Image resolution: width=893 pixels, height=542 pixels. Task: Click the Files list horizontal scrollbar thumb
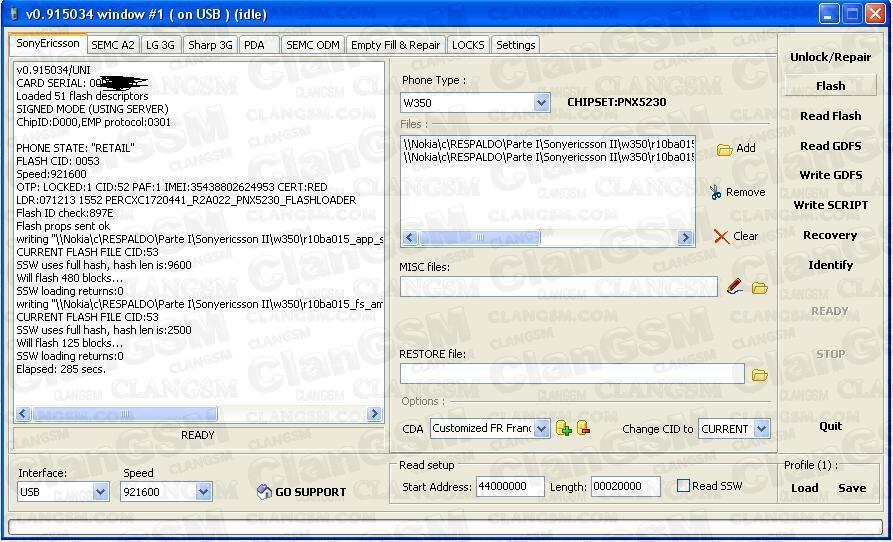[480, 238]
